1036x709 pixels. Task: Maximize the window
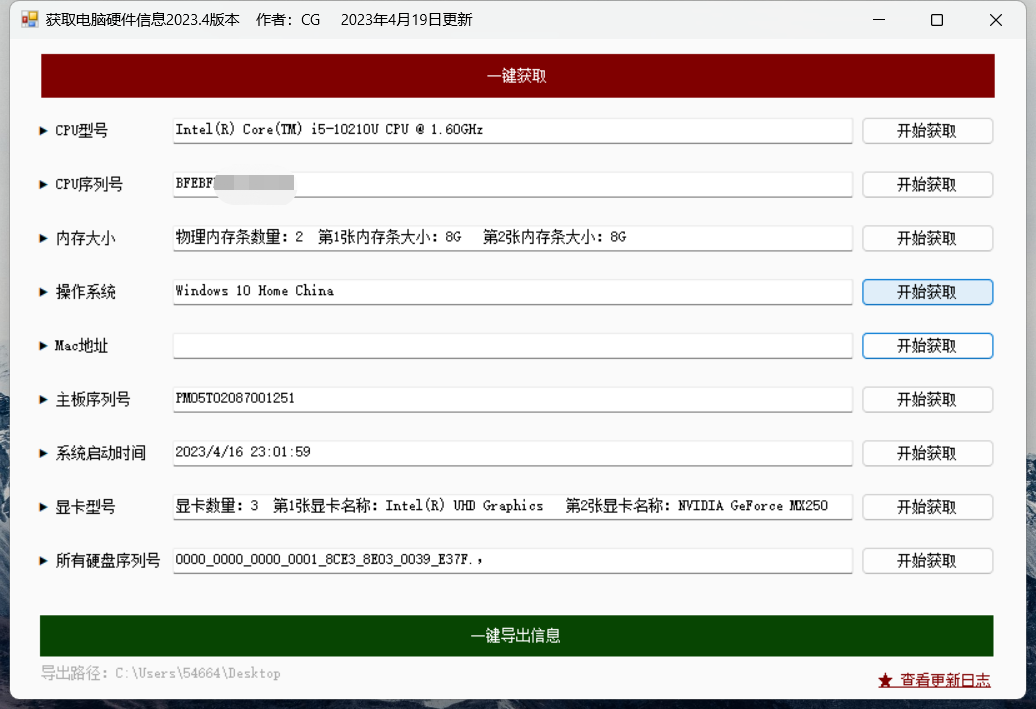point(937,20)
